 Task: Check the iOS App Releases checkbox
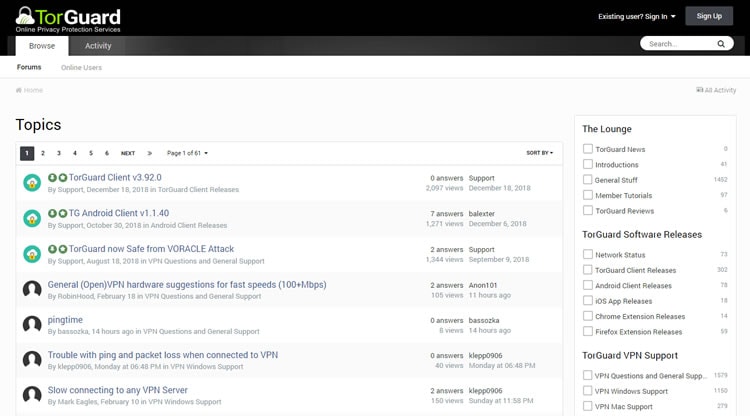click(588, 300)
